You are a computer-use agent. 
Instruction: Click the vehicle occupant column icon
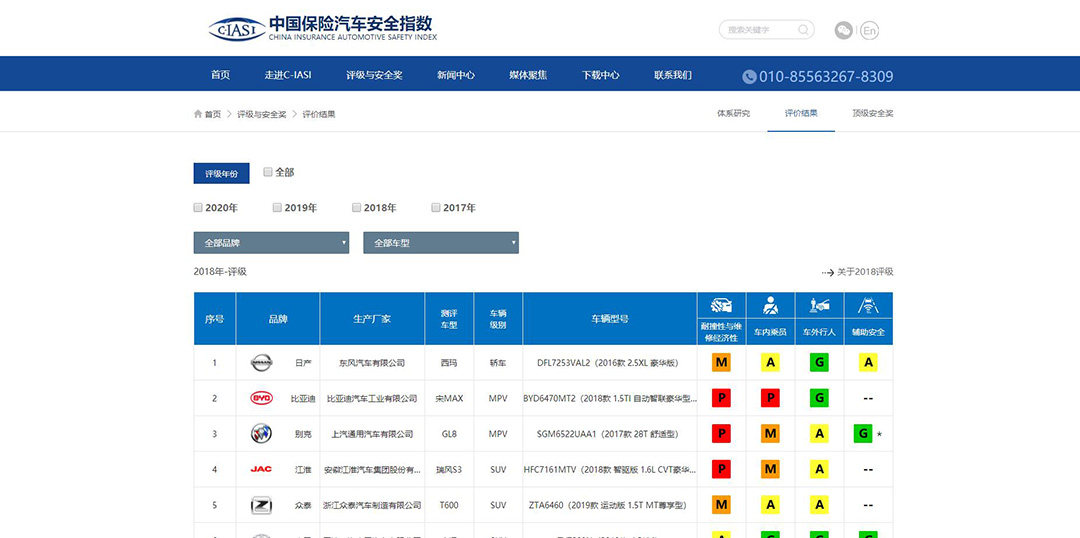[770, 306]
